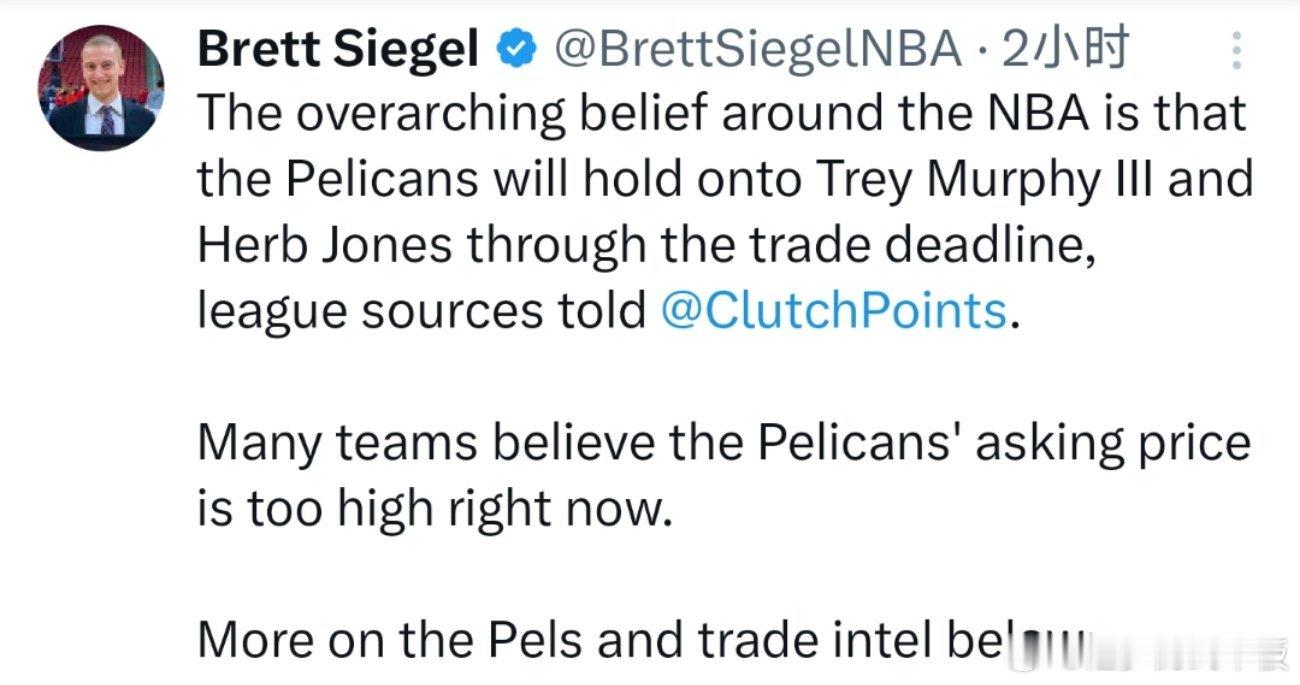This screenshot has width=1300, height=685.
Task: Click the "asking price" phrase
Action: tap(1113, 443)
